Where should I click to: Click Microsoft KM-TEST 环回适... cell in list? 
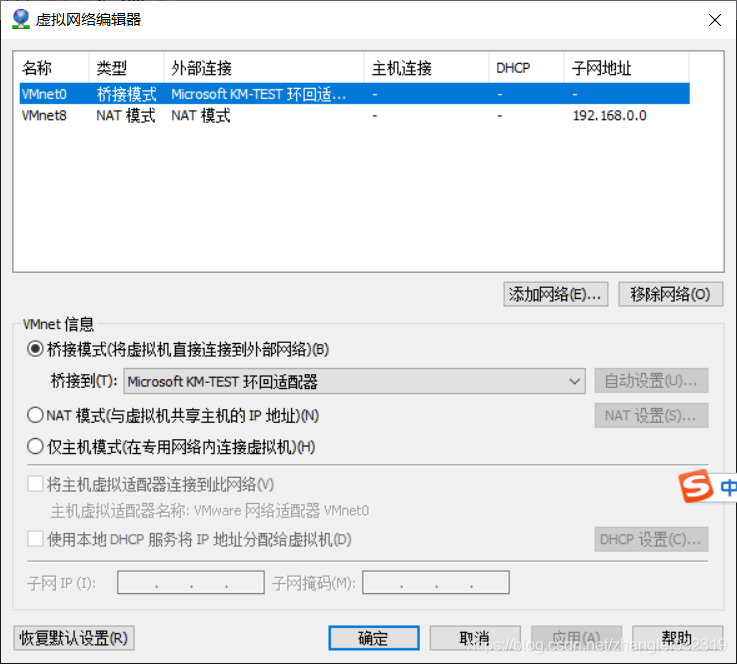pyautogui.click(x=259, y=94)
